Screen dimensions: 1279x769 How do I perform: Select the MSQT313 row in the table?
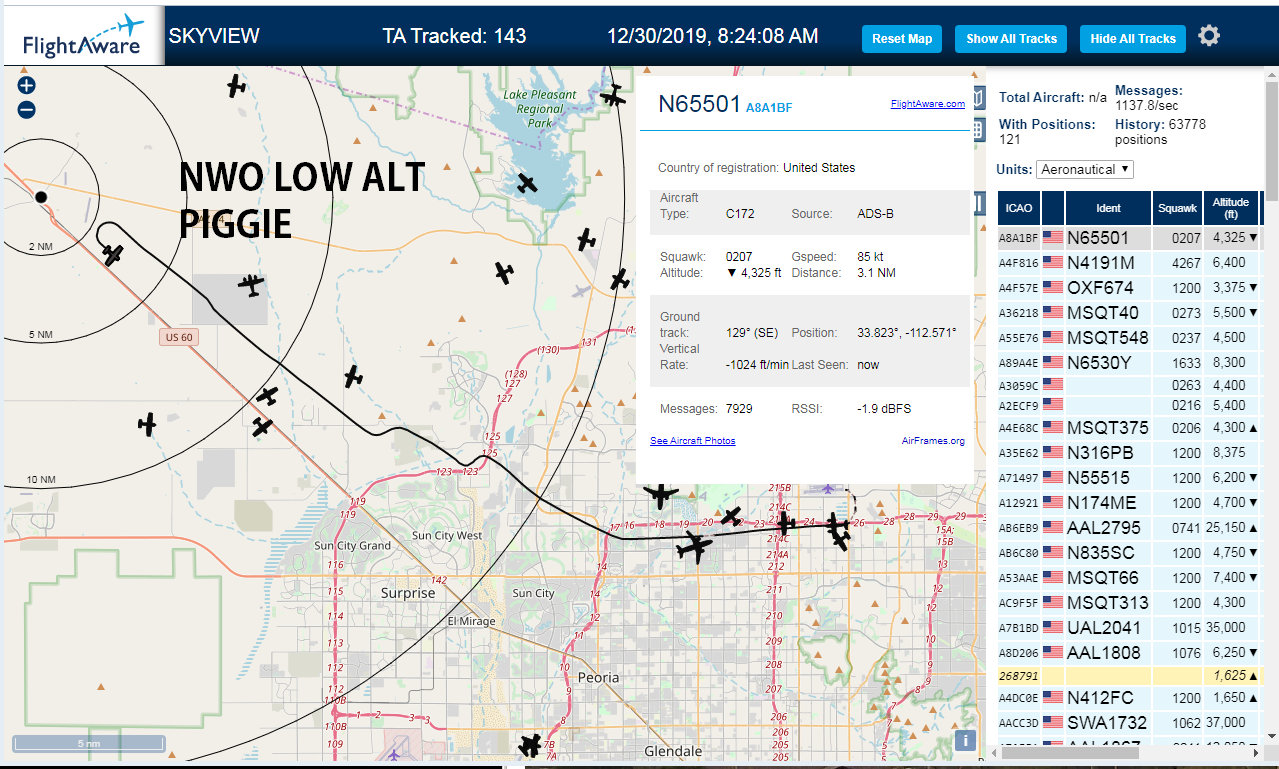point(1129,602)
